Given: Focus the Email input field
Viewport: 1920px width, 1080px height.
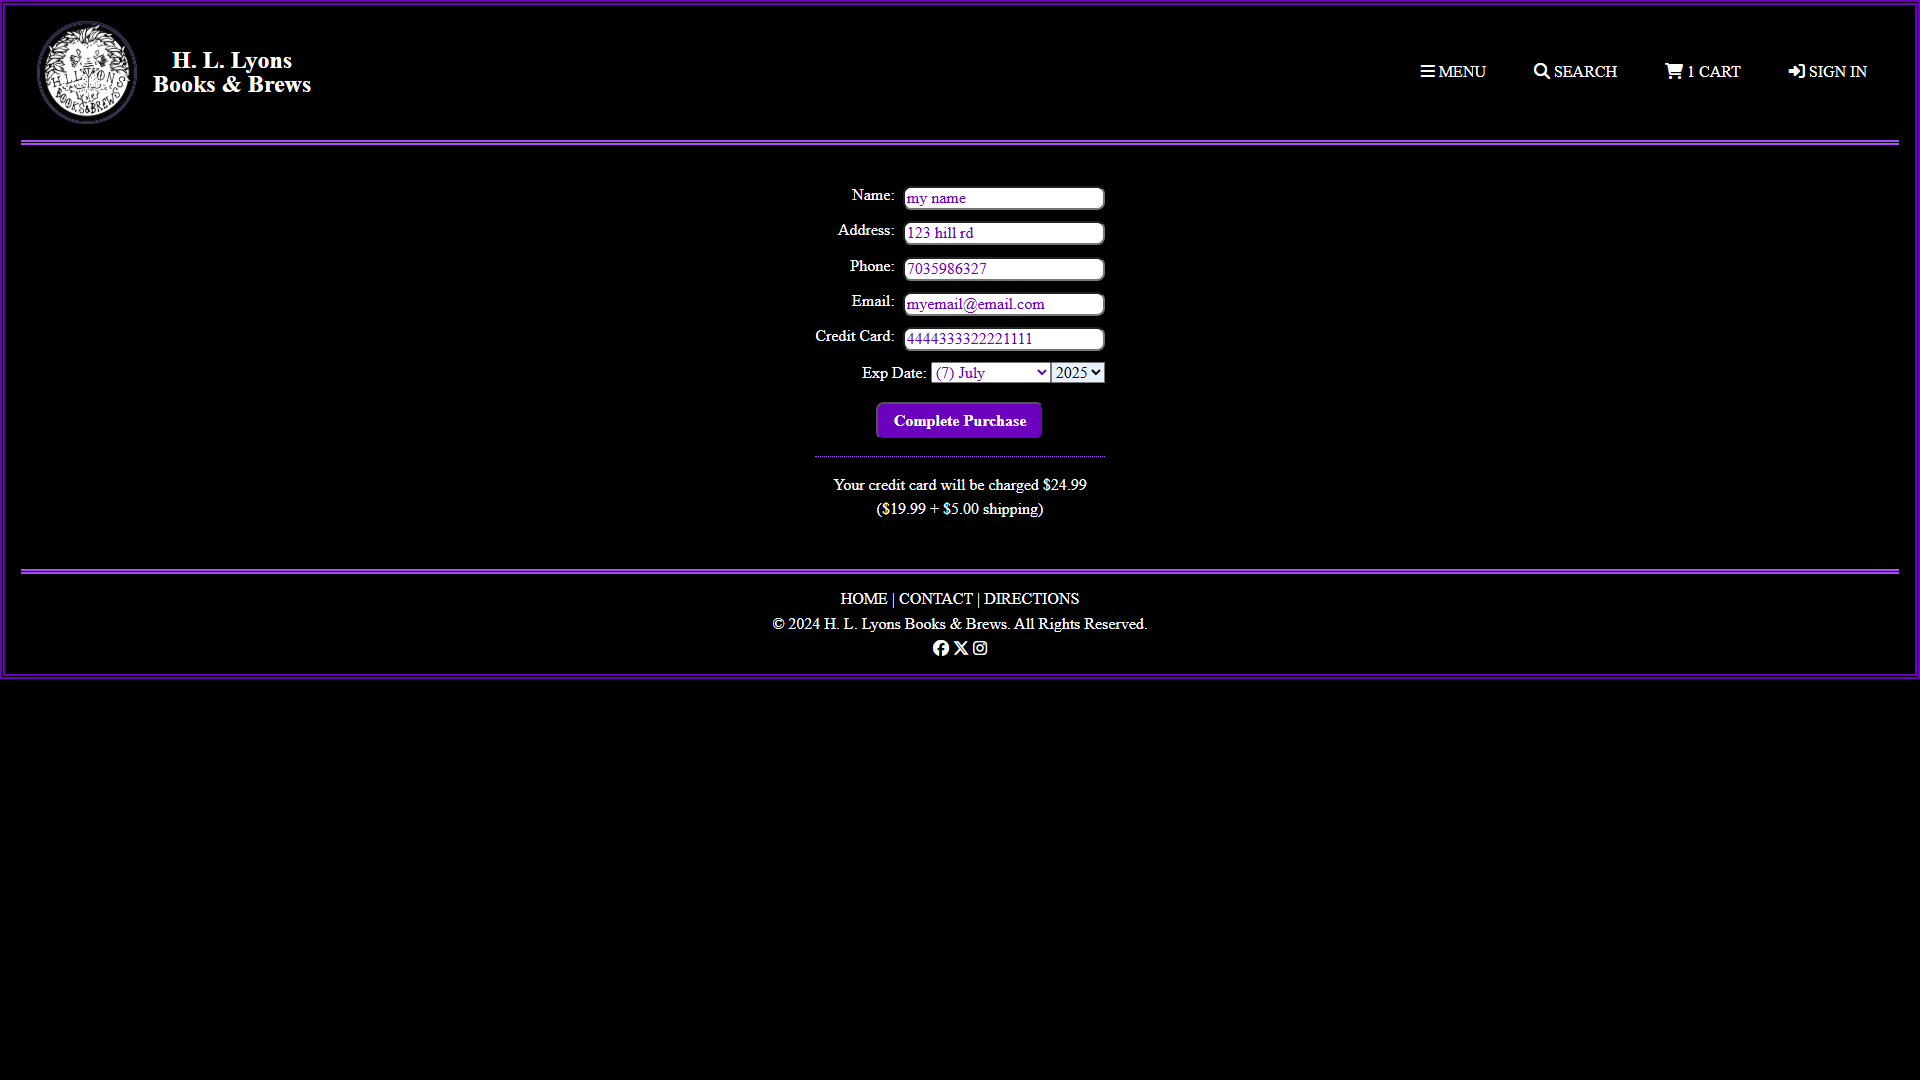Looking at the screenshot, I should [x=1004, y=304].
